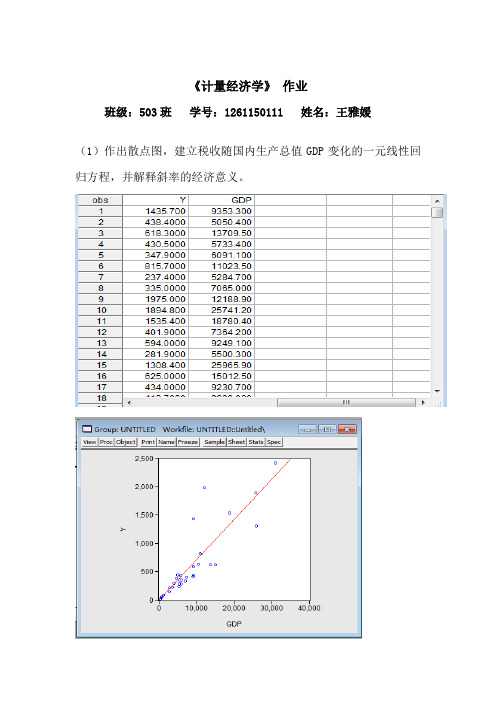Screen dimensions: 496x702
Task: Select row header for observation 17
Action: [x=100, y=387]
